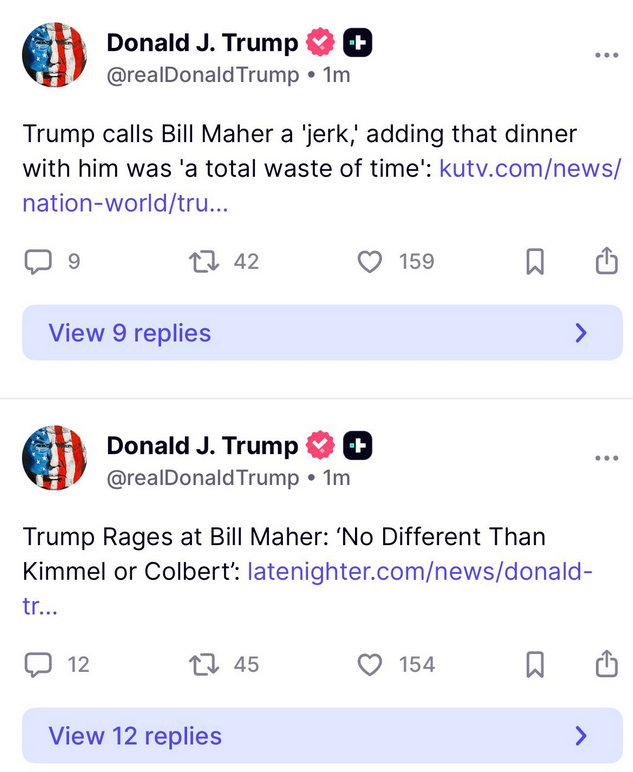Open the latenighter.com news link
Screen dimensions: 633x772
pyautogui.click(x=420, y=571)
